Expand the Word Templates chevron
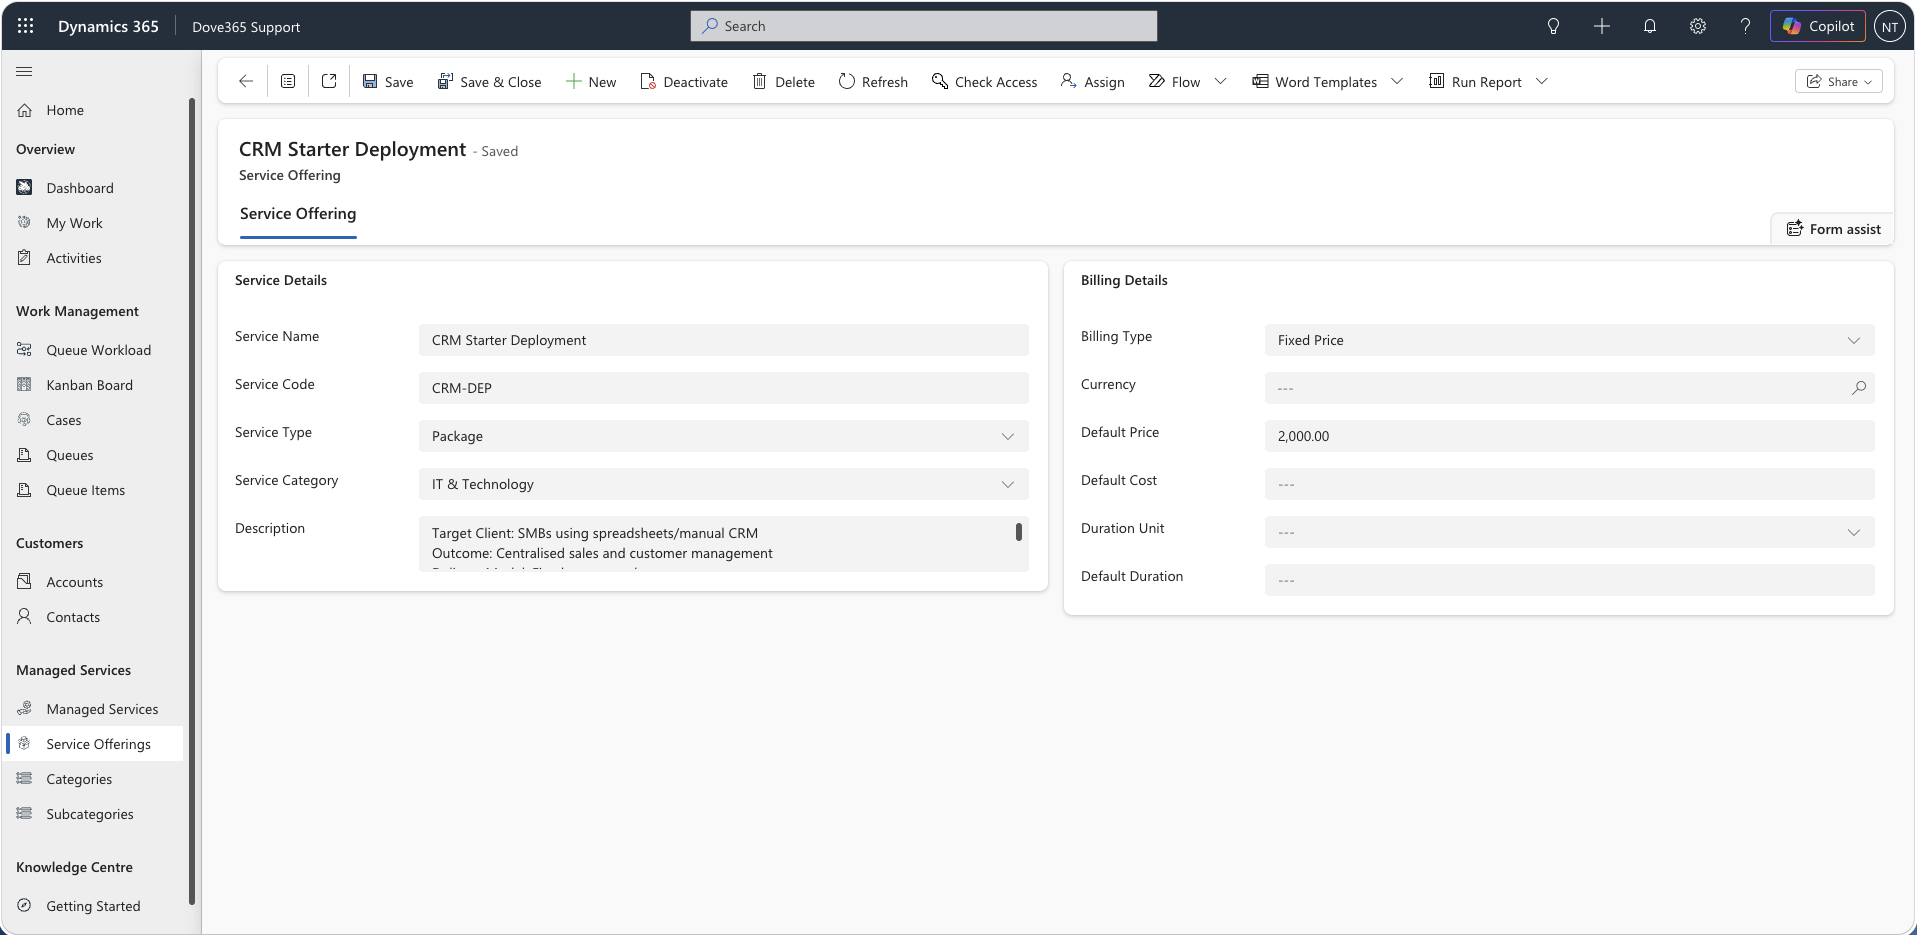1917x935 pixels. click(1398, 82)
